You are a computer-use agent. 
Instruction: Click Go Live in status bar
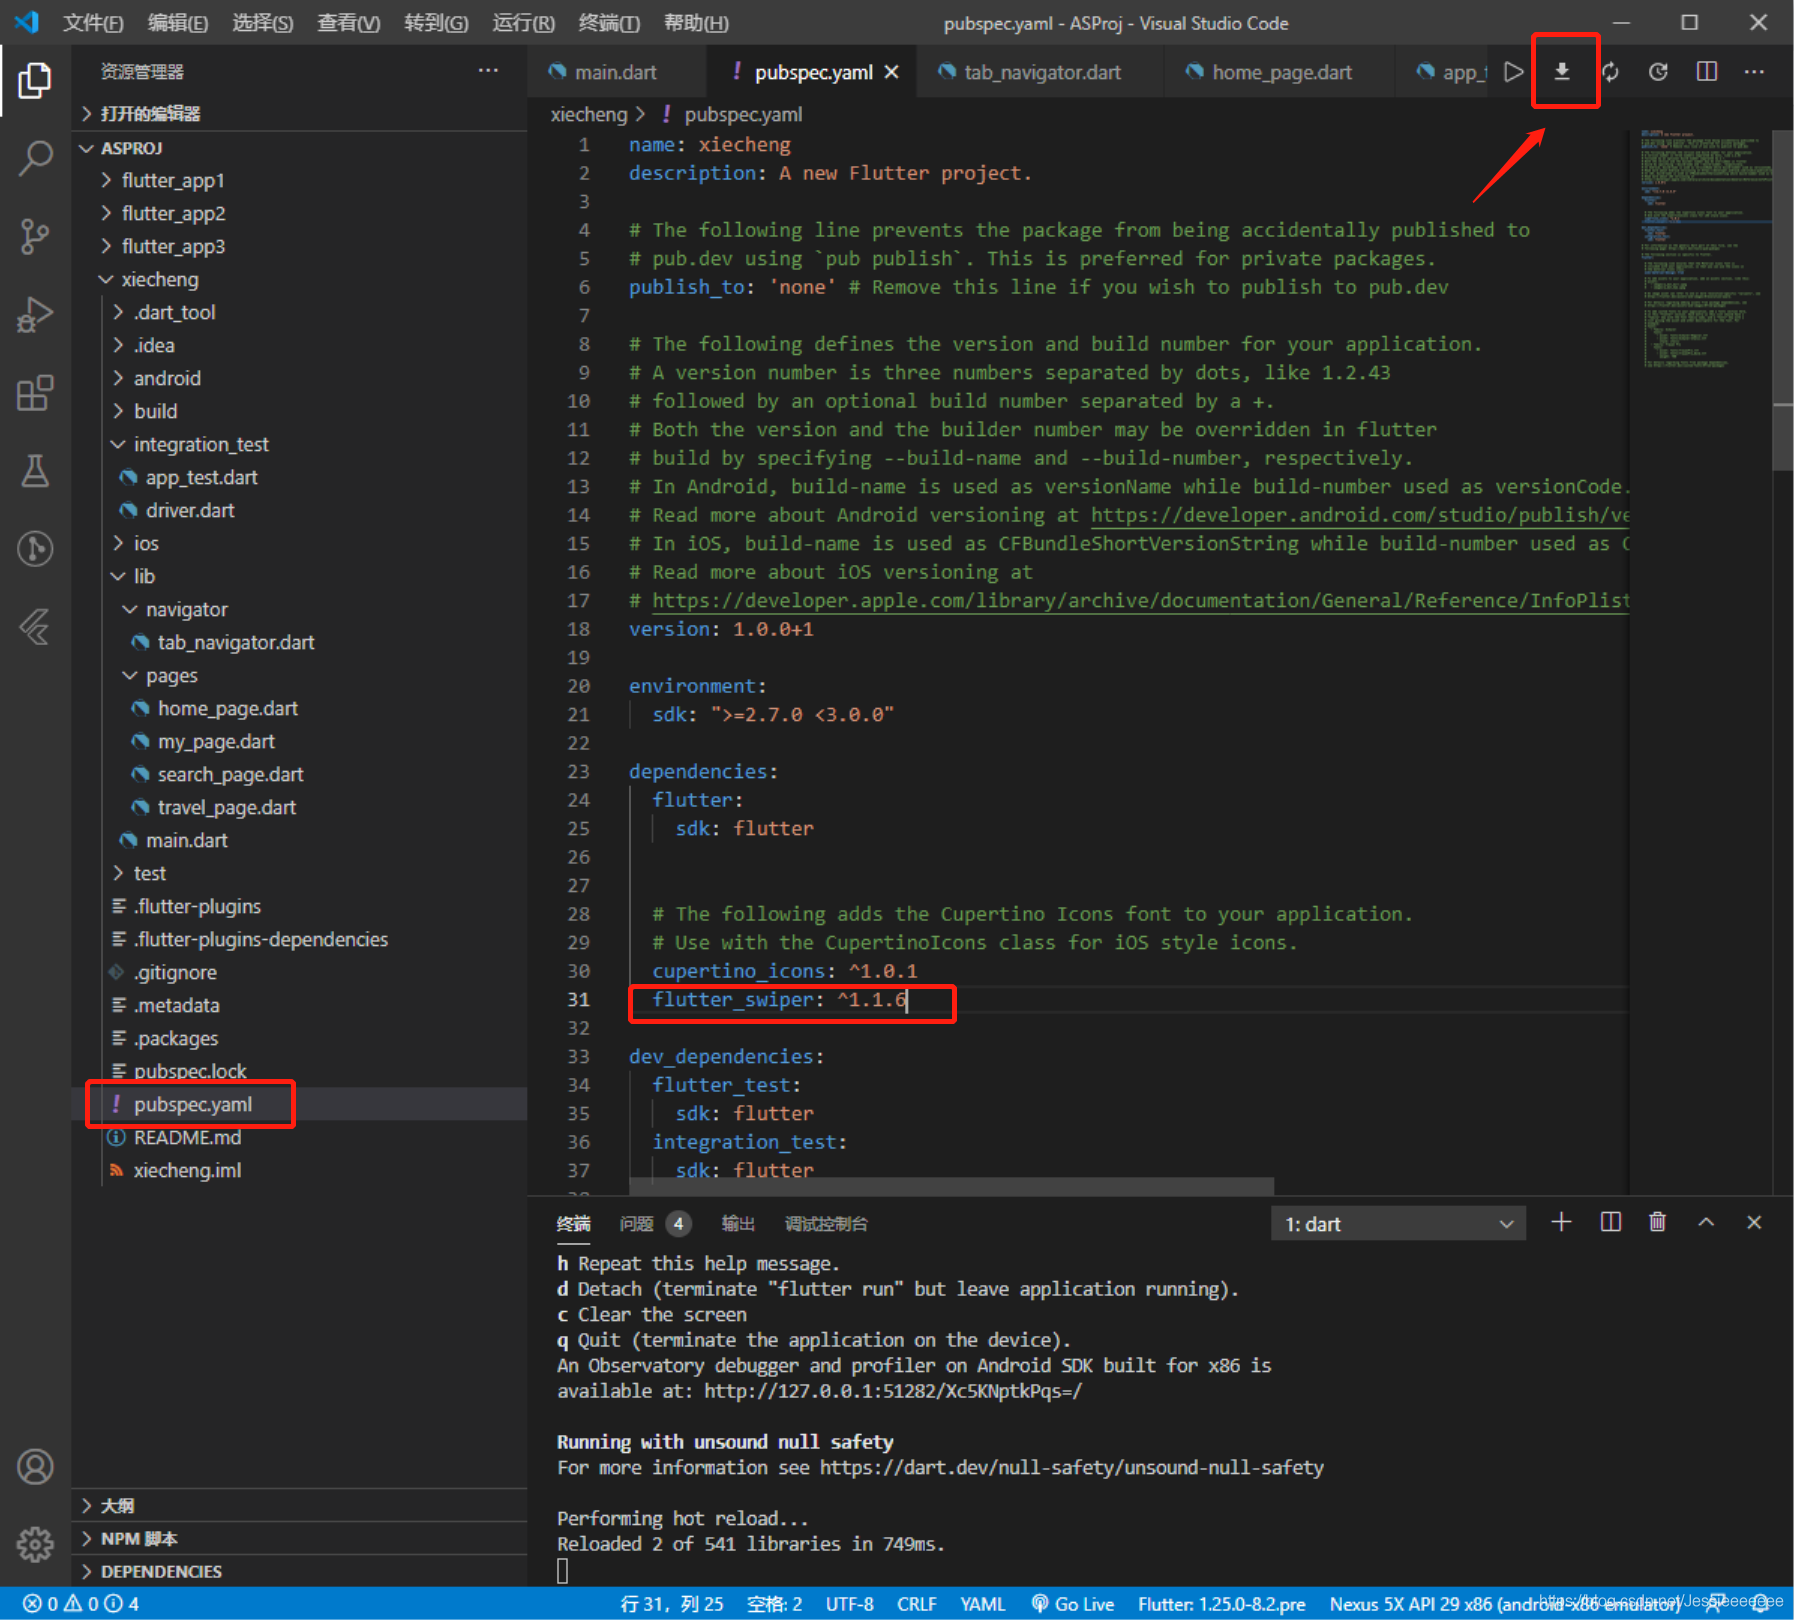point(1073,1604)
